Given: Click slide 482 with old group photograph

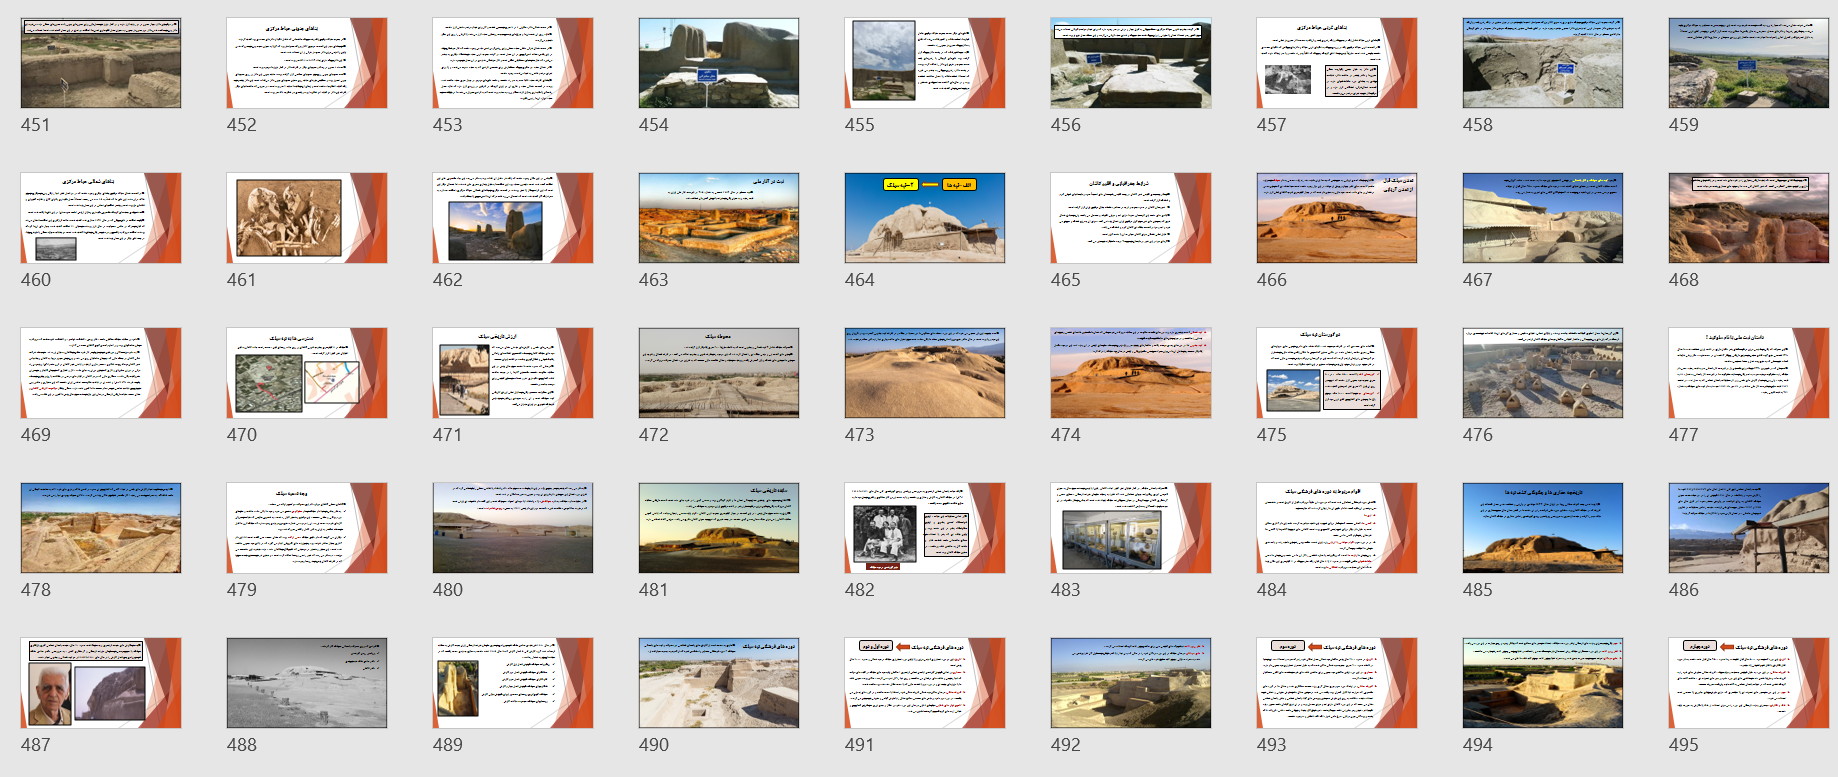Looking at the screenshot, I should (924, 528).
